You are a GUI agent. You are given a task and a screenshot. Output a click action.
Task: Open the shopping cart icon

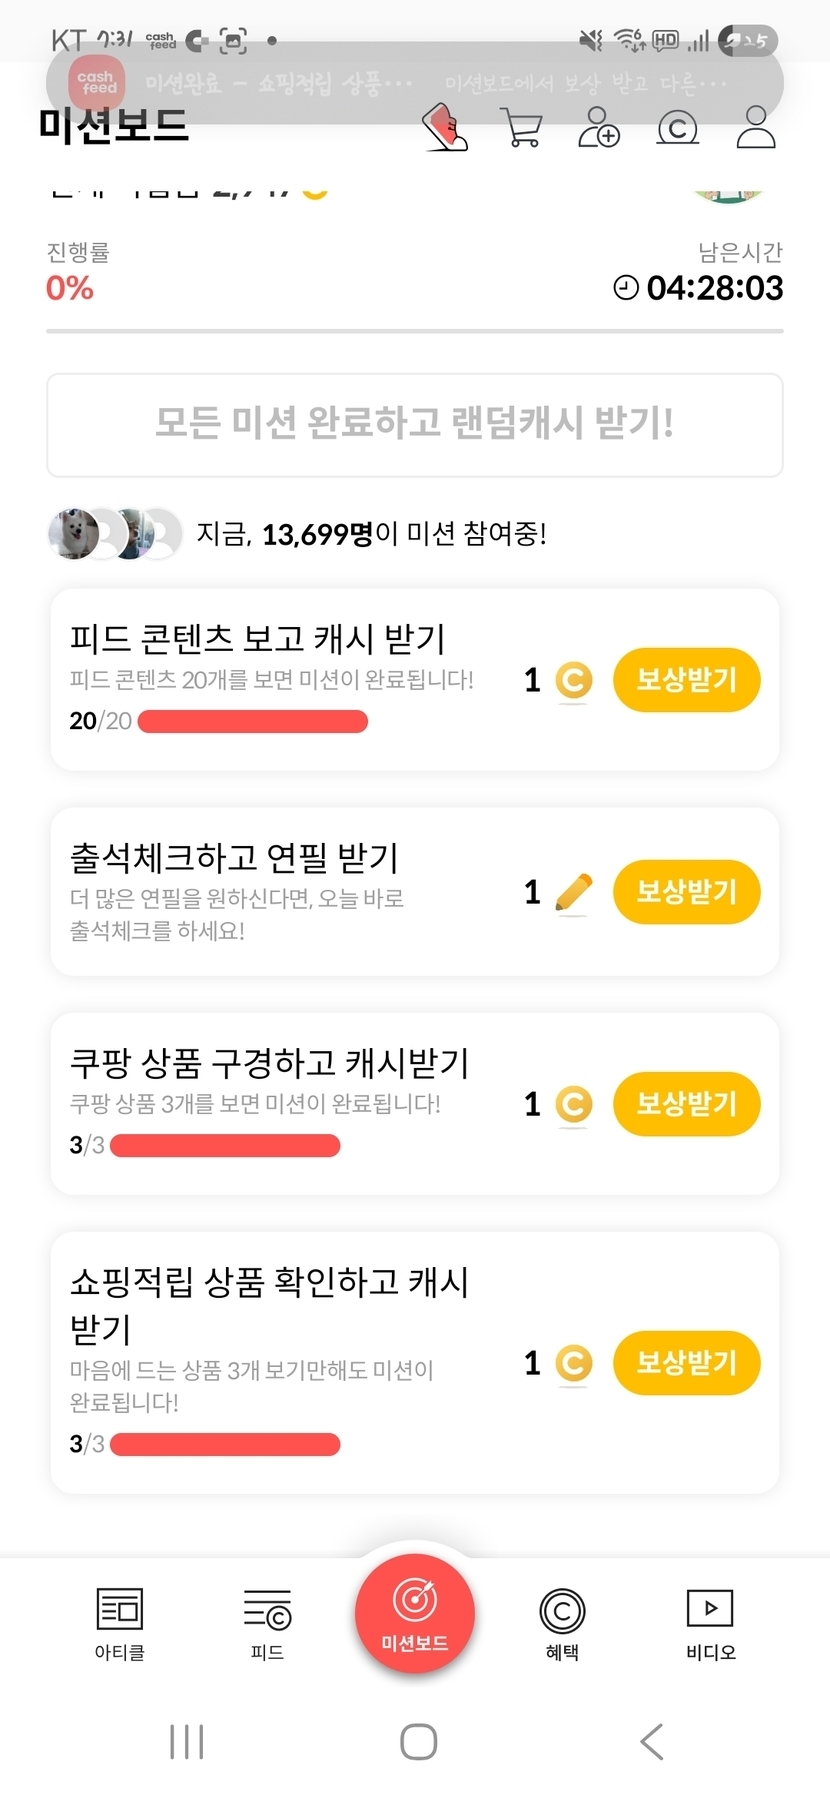point(522,129)
